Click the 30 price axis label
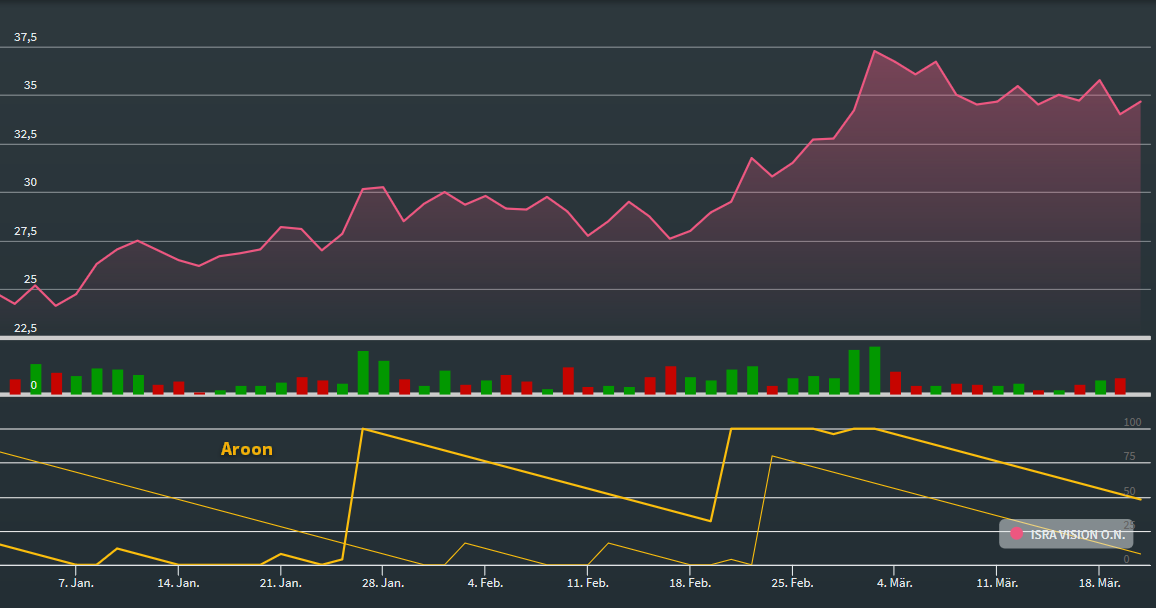This screenshot has height=608, width=1156. (x=30, y=182)
